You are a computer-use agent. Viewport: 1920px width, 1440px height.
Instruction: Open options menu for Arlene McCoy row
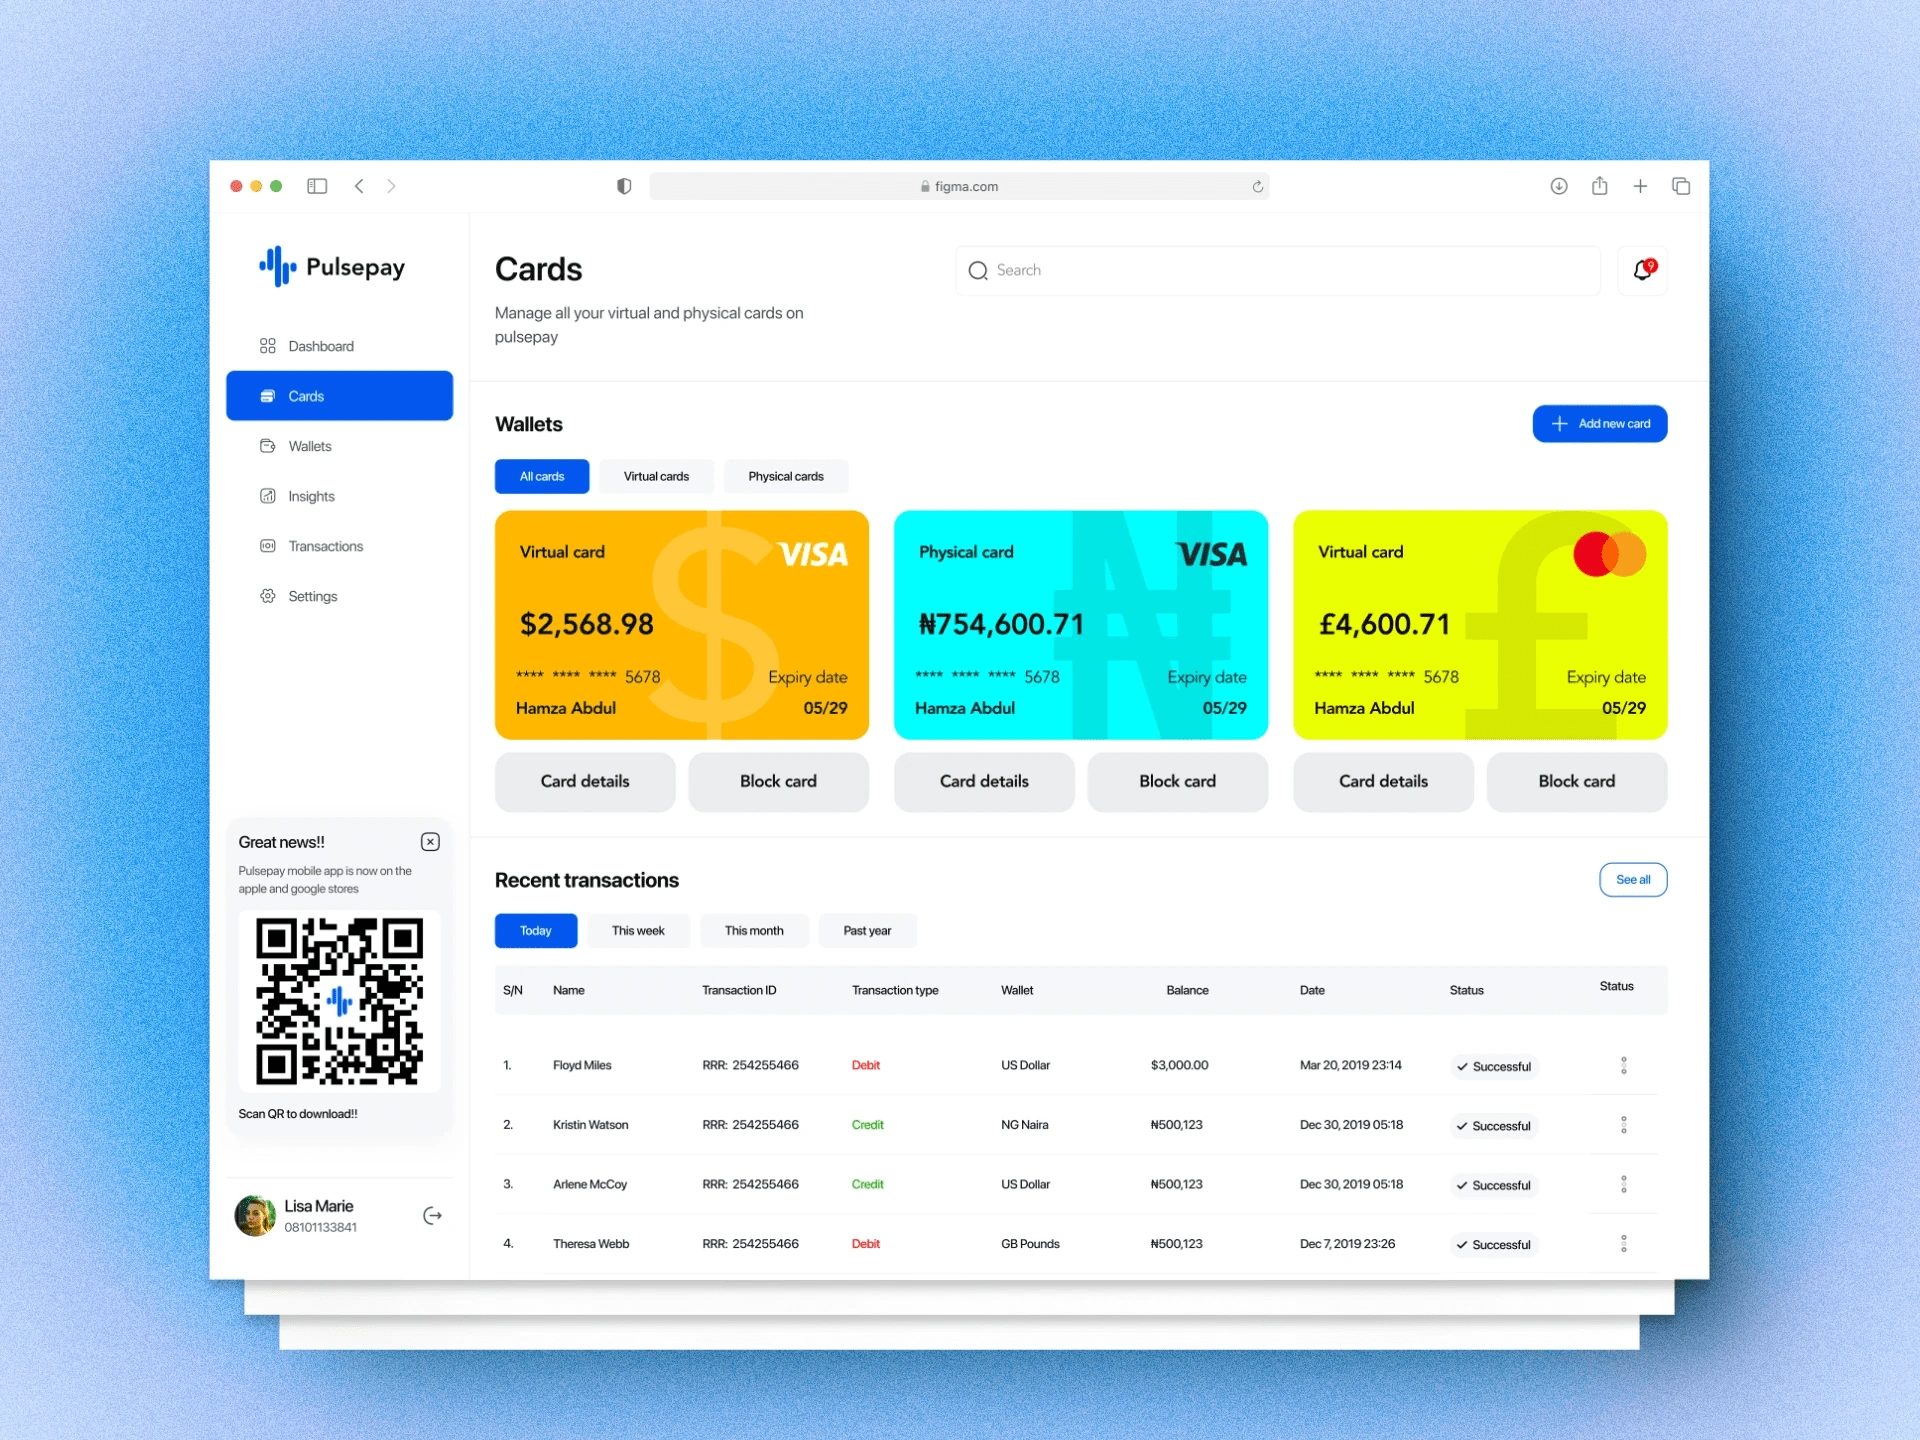point(1624,1184)
